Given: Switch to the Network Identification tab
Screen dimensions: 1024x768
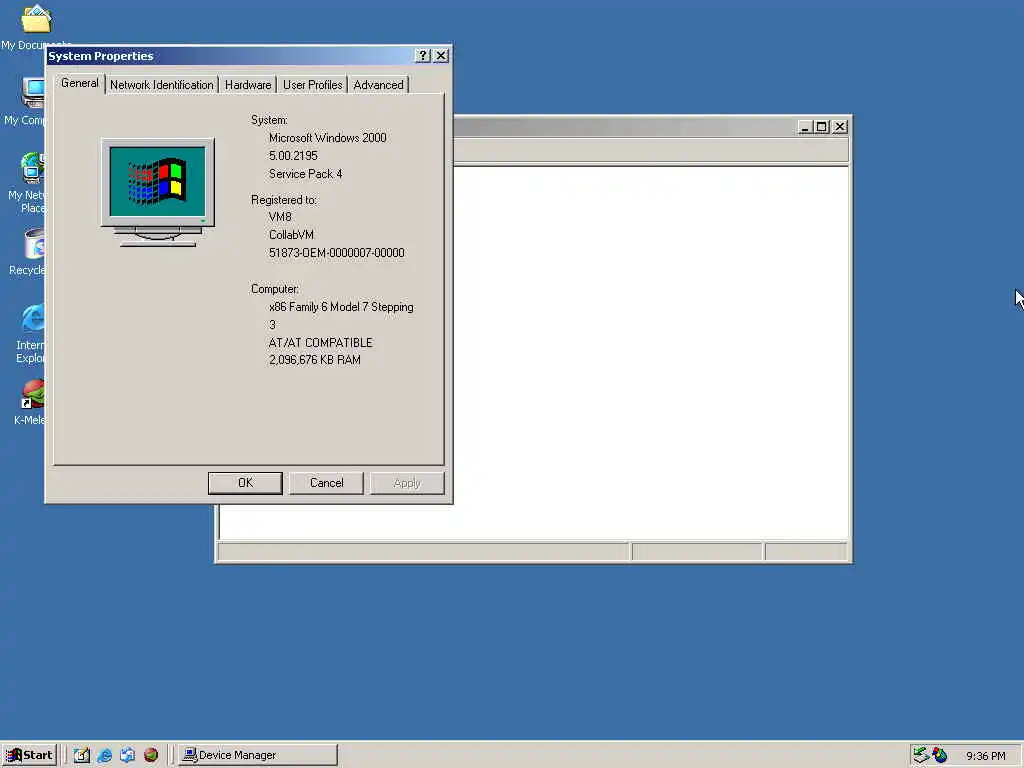Looking at the screenshot, I should pos(161,85).
